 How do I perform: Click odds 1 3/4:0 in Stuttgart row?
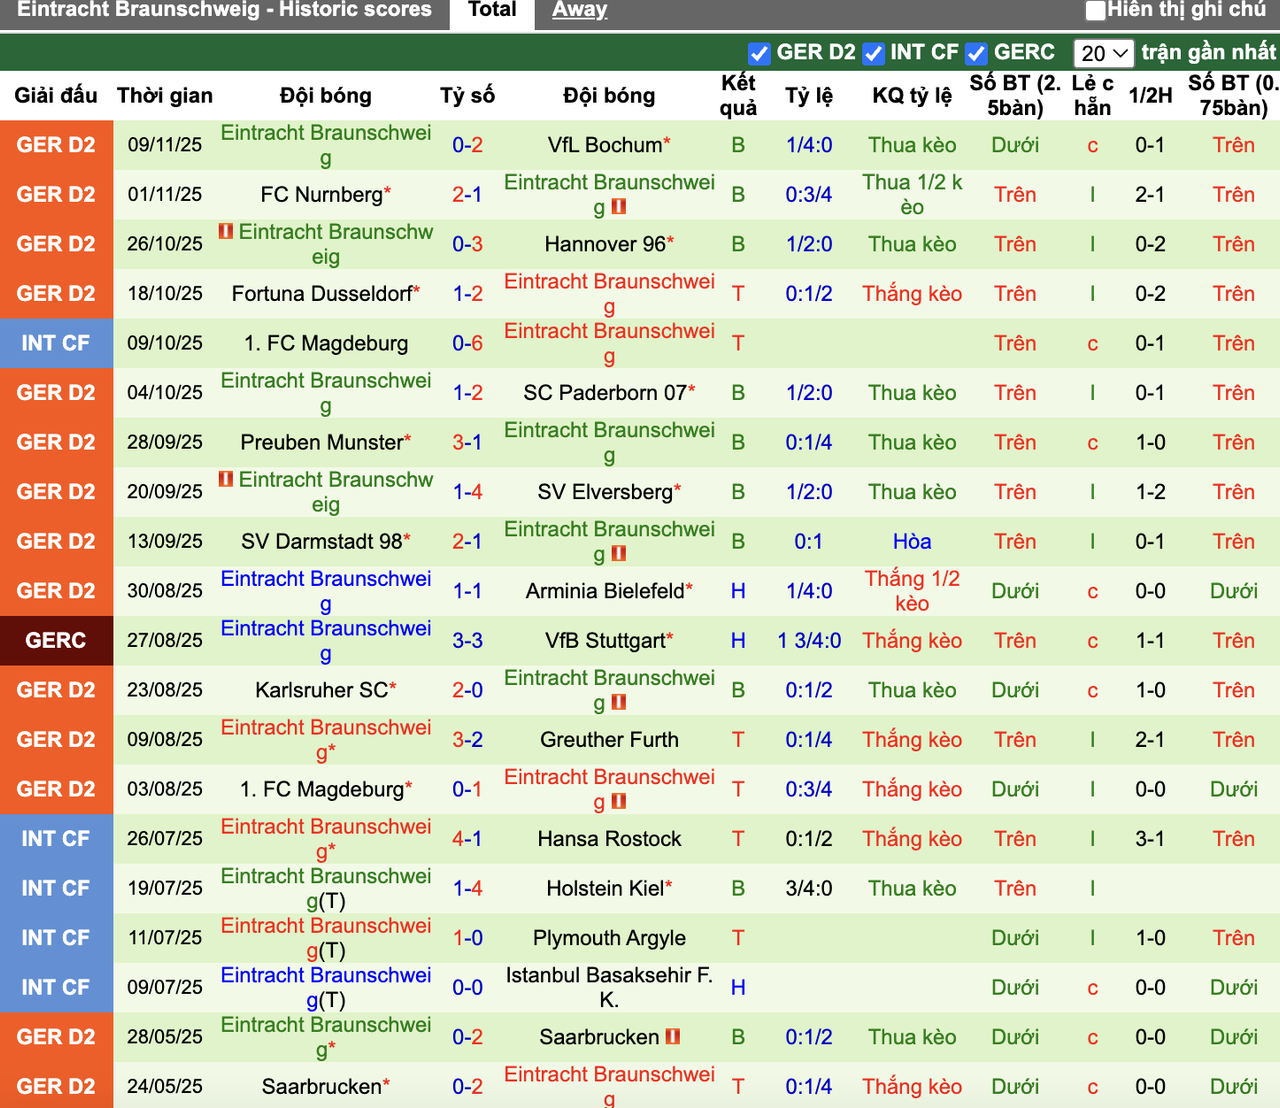coord(809,641)
